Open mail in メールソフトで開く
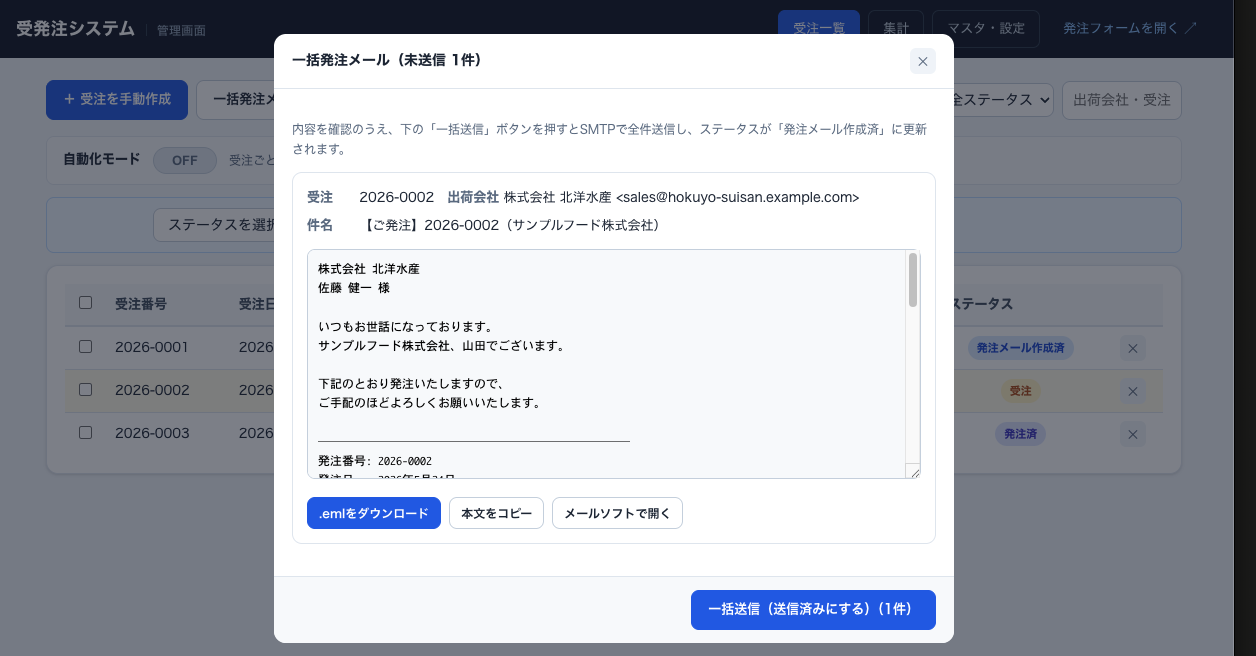The width and height of the screenshot is (1256, 656). pyautogui.click(x=617, y=513)
